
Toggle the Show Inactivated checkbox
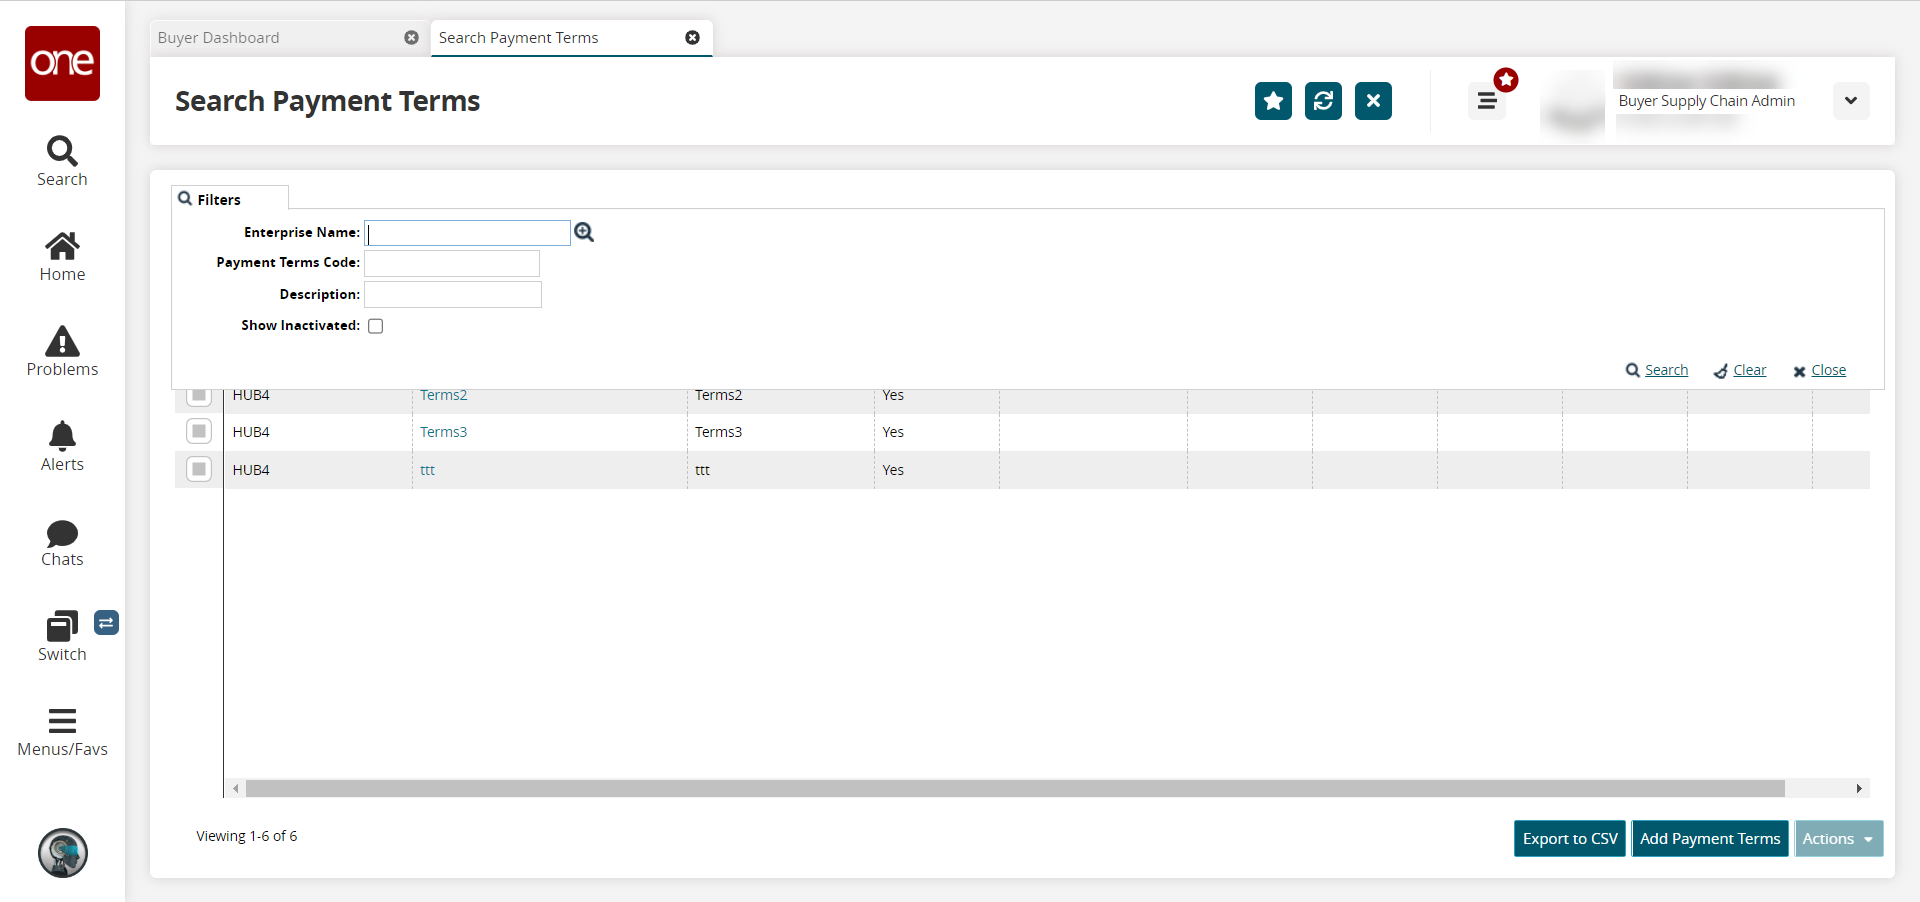(x=376, y=326)
